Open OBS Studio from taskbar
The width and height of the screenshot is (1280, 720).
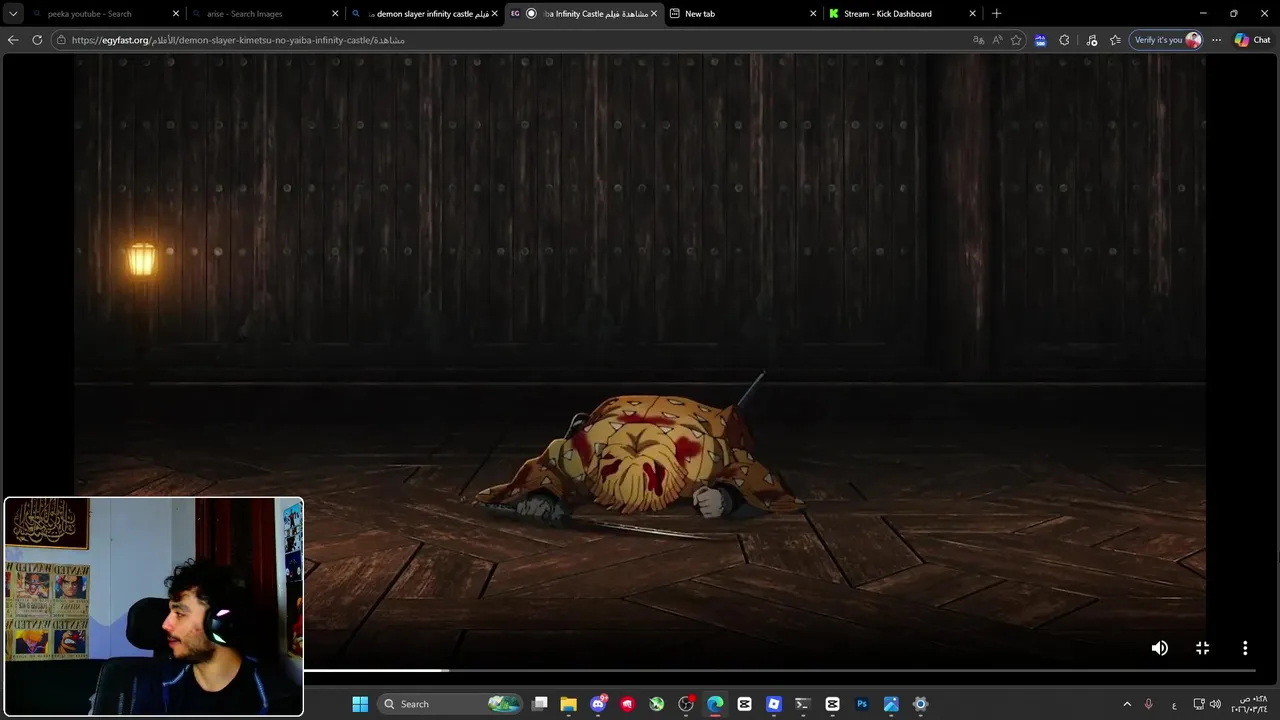pos(686,704)
